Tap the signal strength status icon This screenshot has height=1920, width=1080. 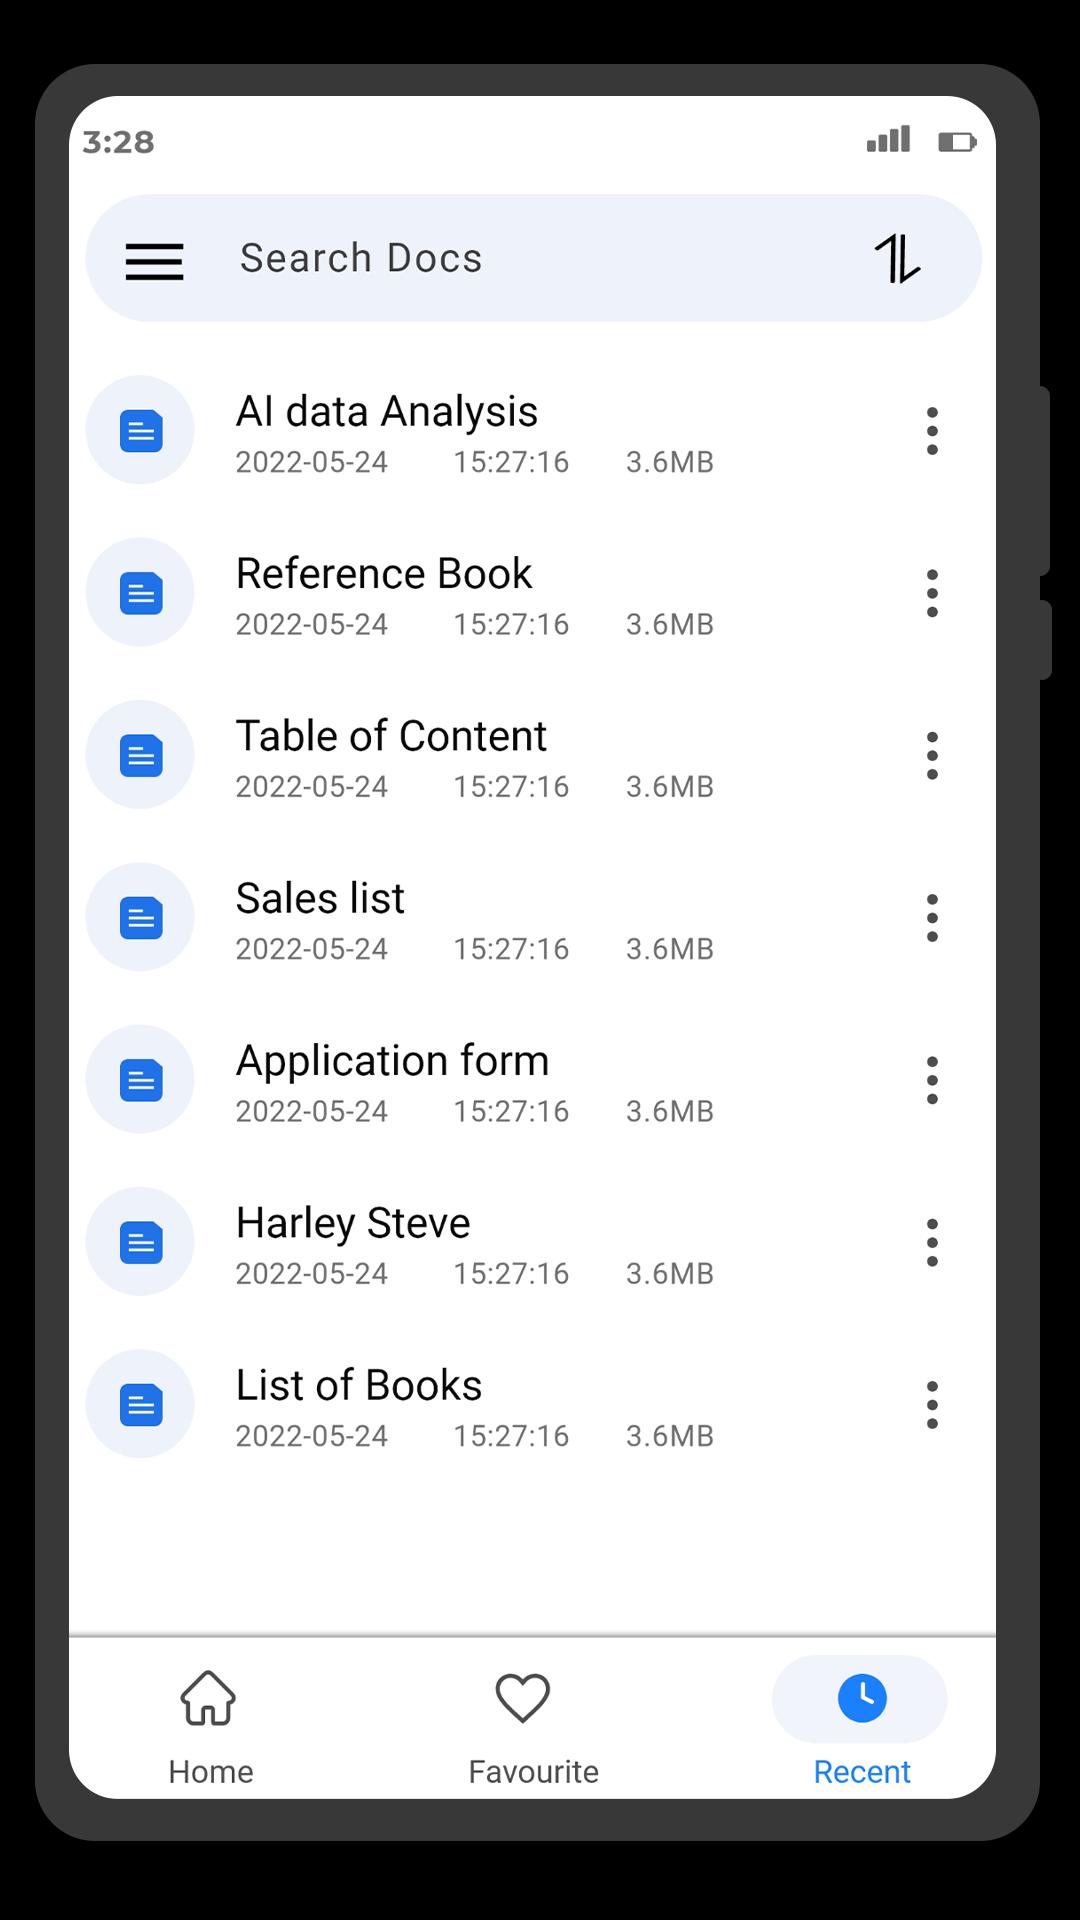(x=888, y=139)
